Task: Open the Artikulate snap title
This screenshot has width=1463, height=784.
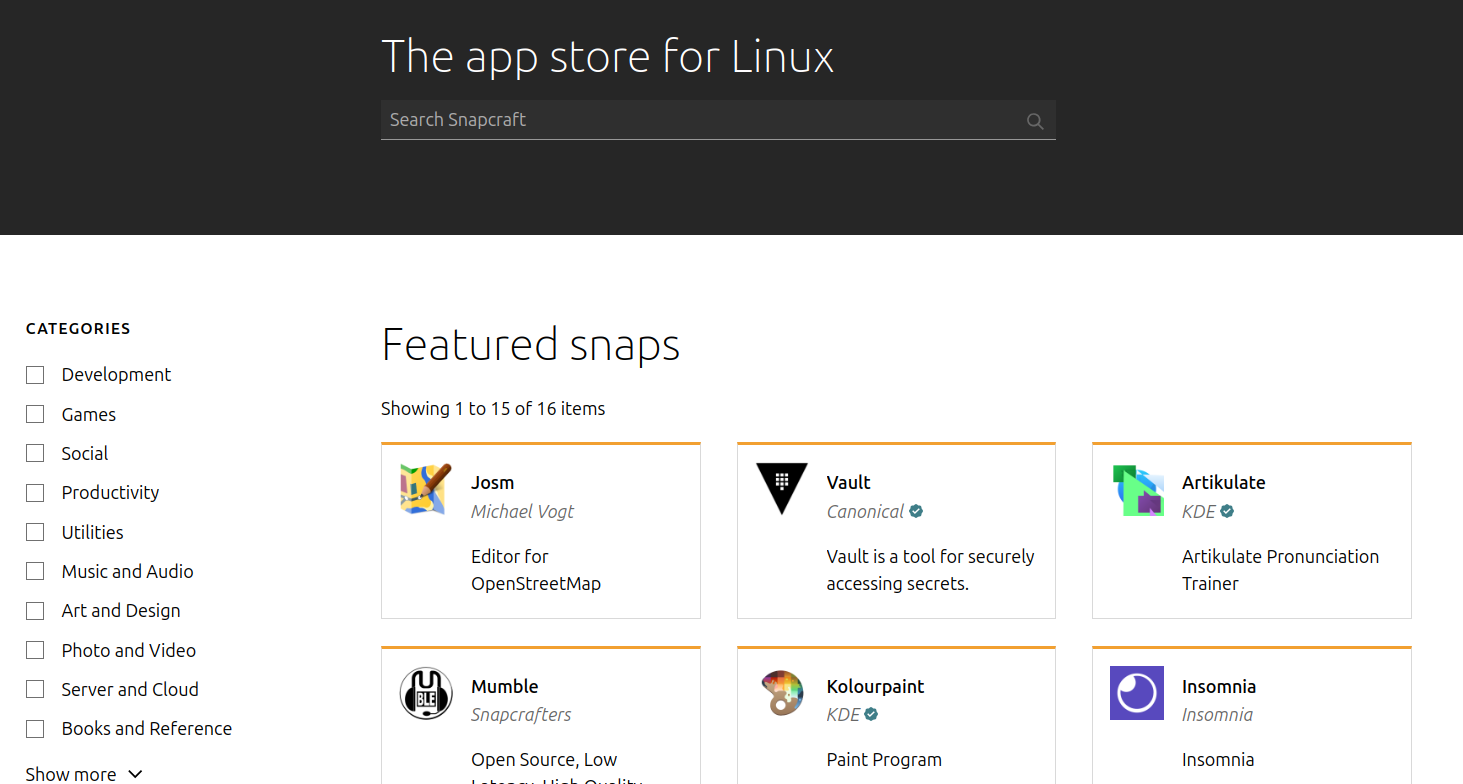Action: [1223, 482]
